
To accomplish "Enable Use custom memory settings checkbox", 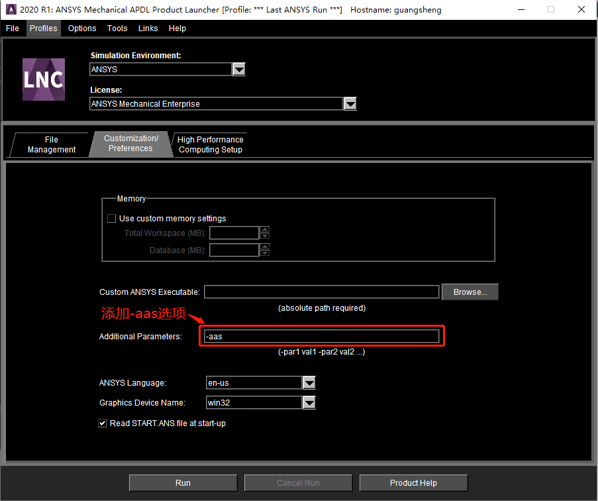I will (111, 218).
